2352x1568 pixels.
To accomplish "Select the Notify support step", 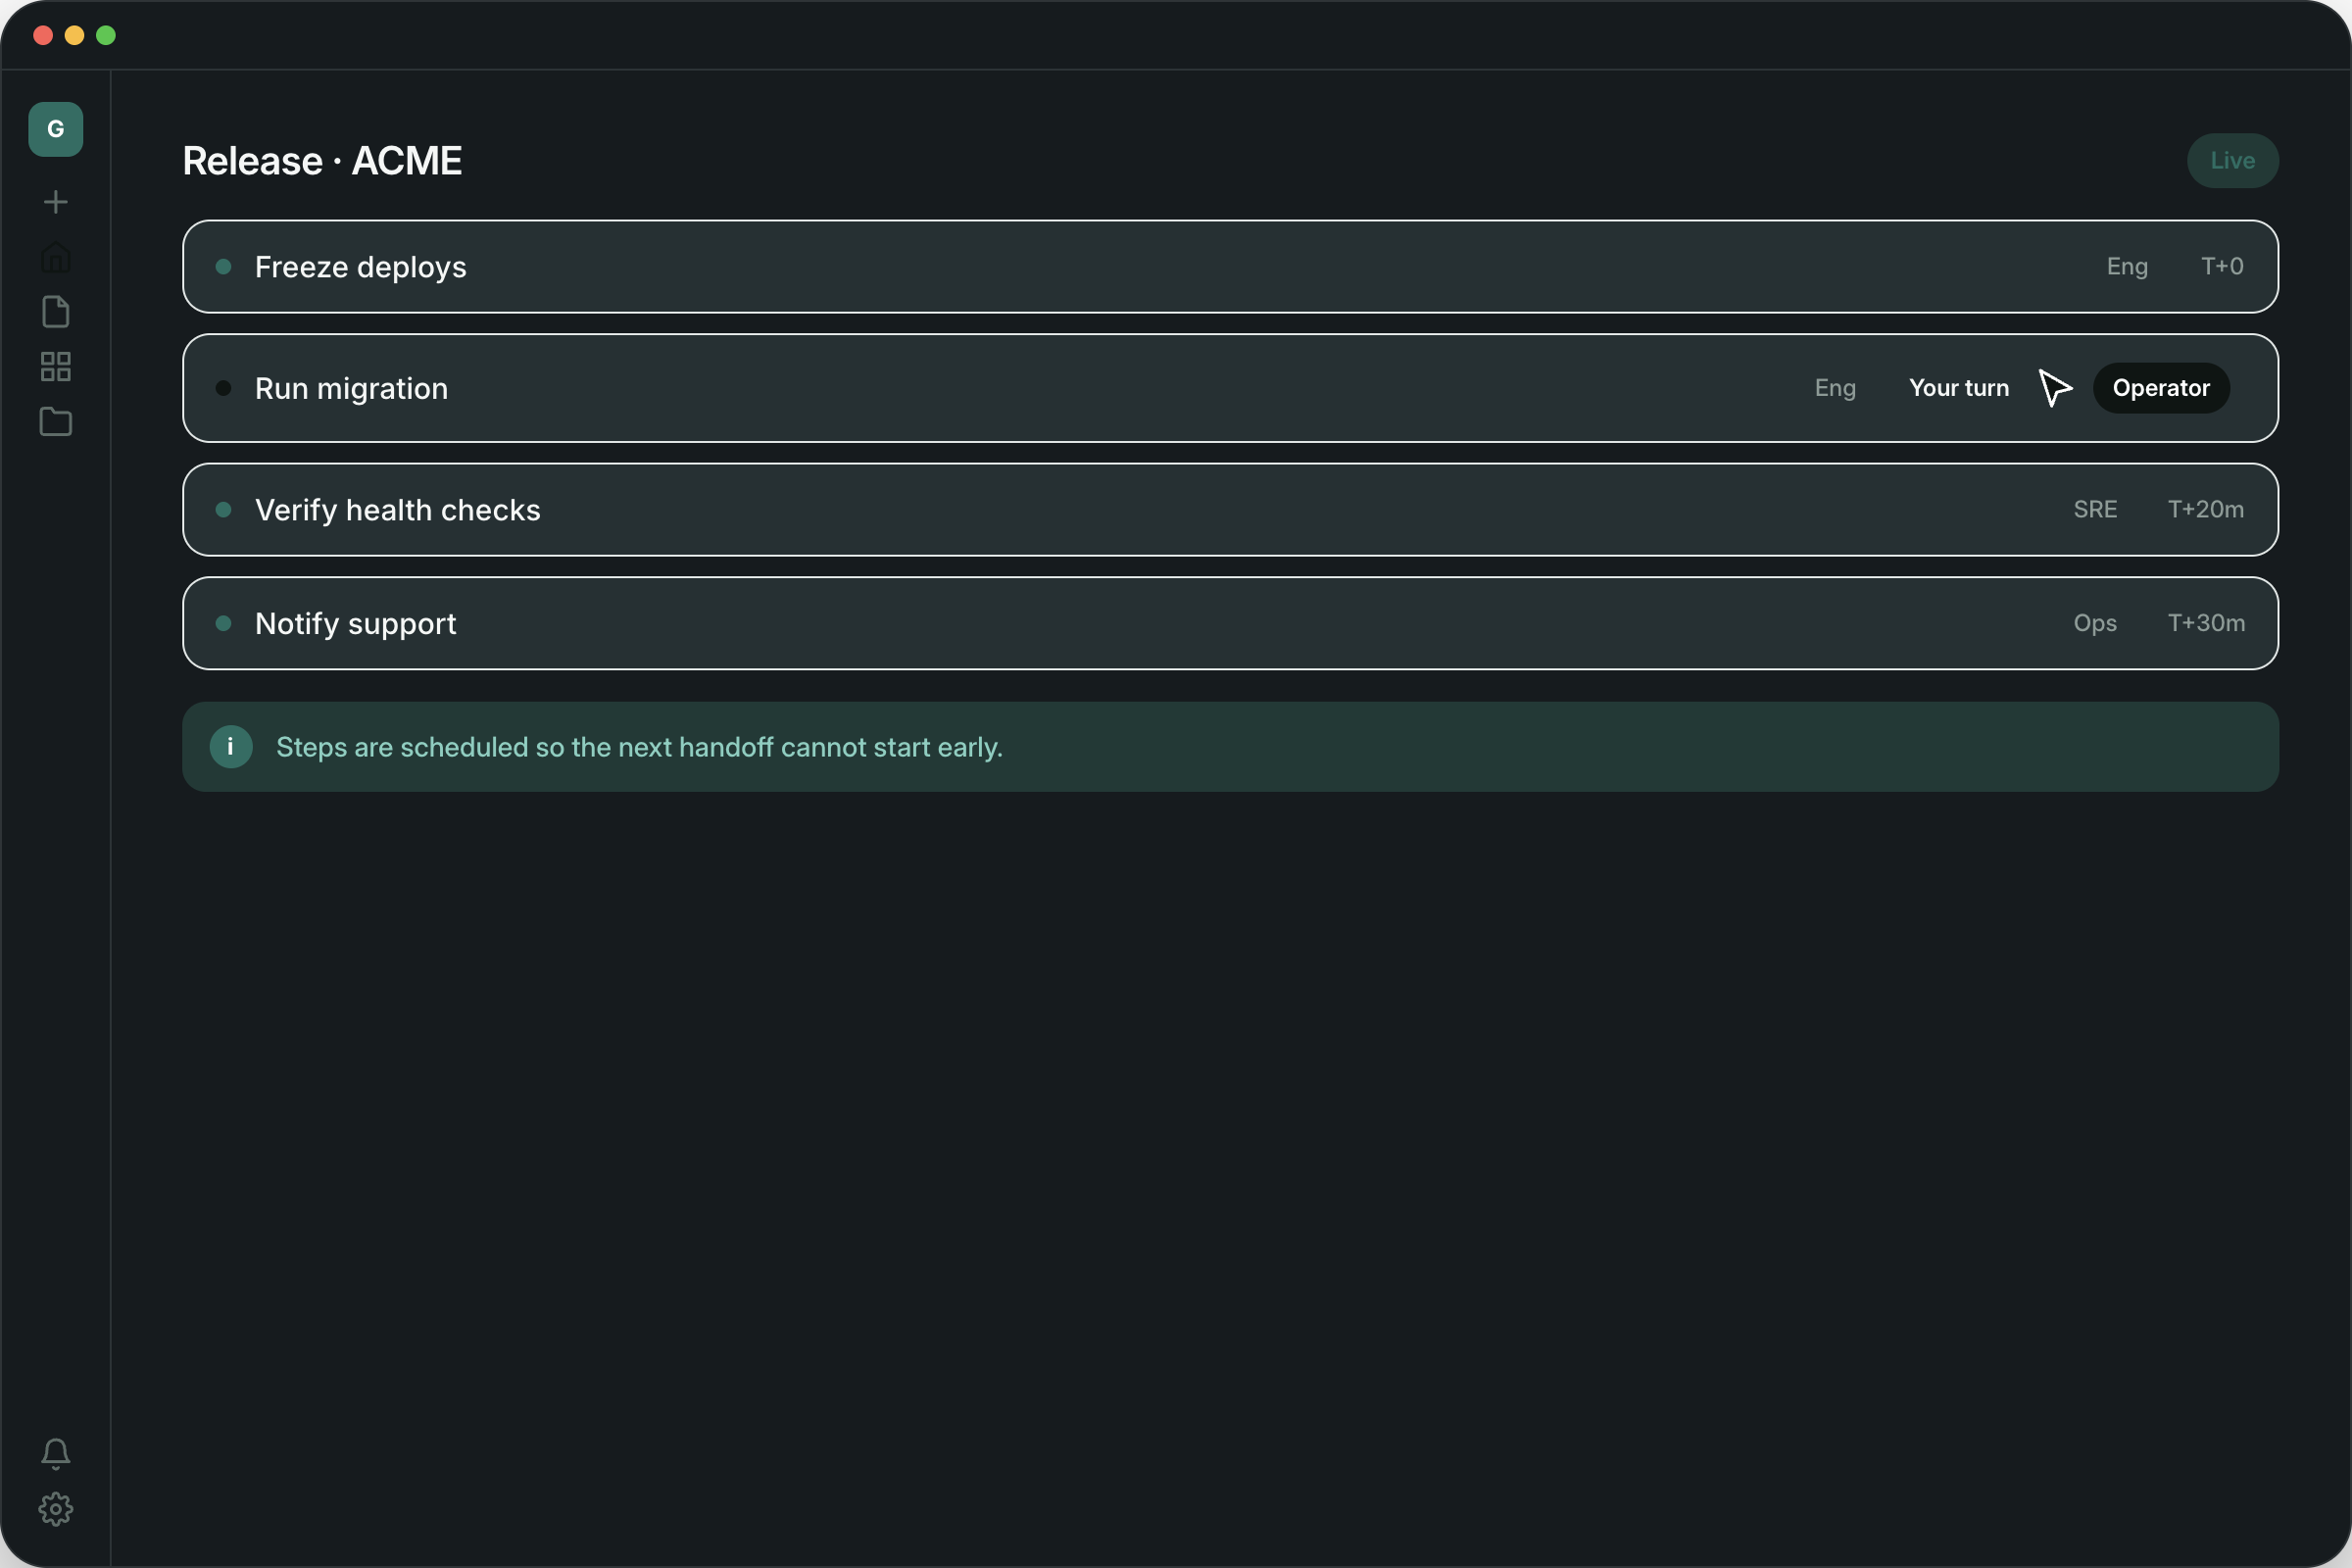I will click(x=1230, y=623).
